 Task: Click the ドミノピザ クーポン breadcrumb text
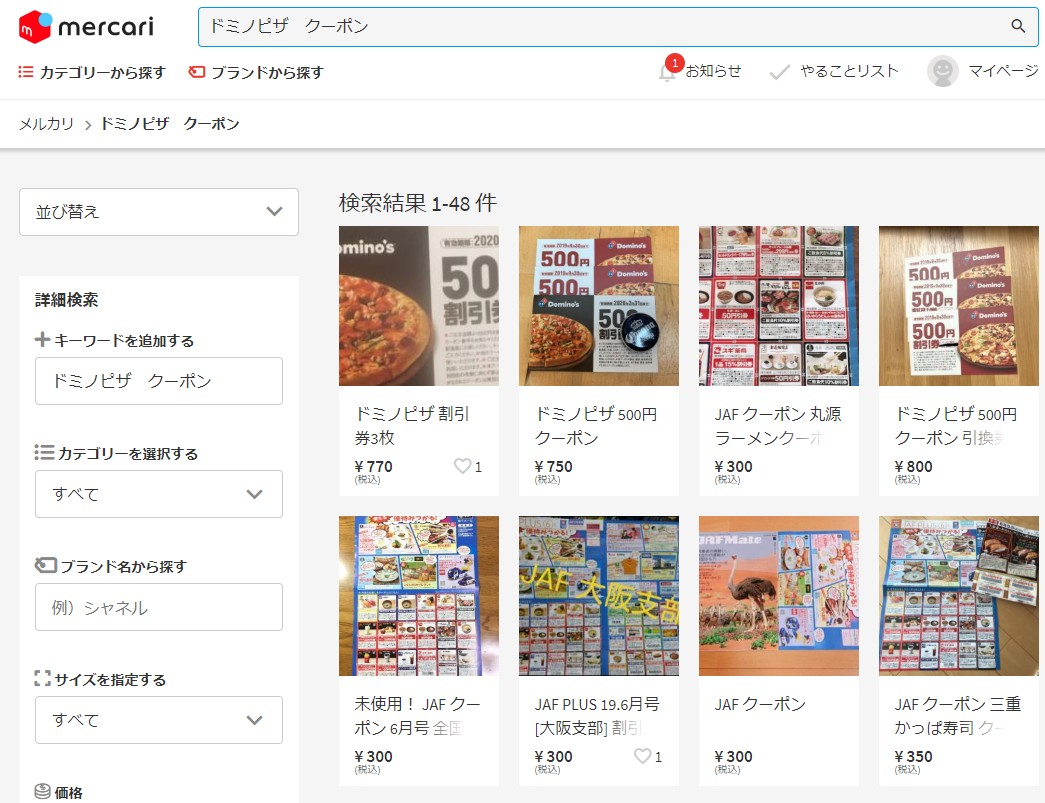coord(170,124)
